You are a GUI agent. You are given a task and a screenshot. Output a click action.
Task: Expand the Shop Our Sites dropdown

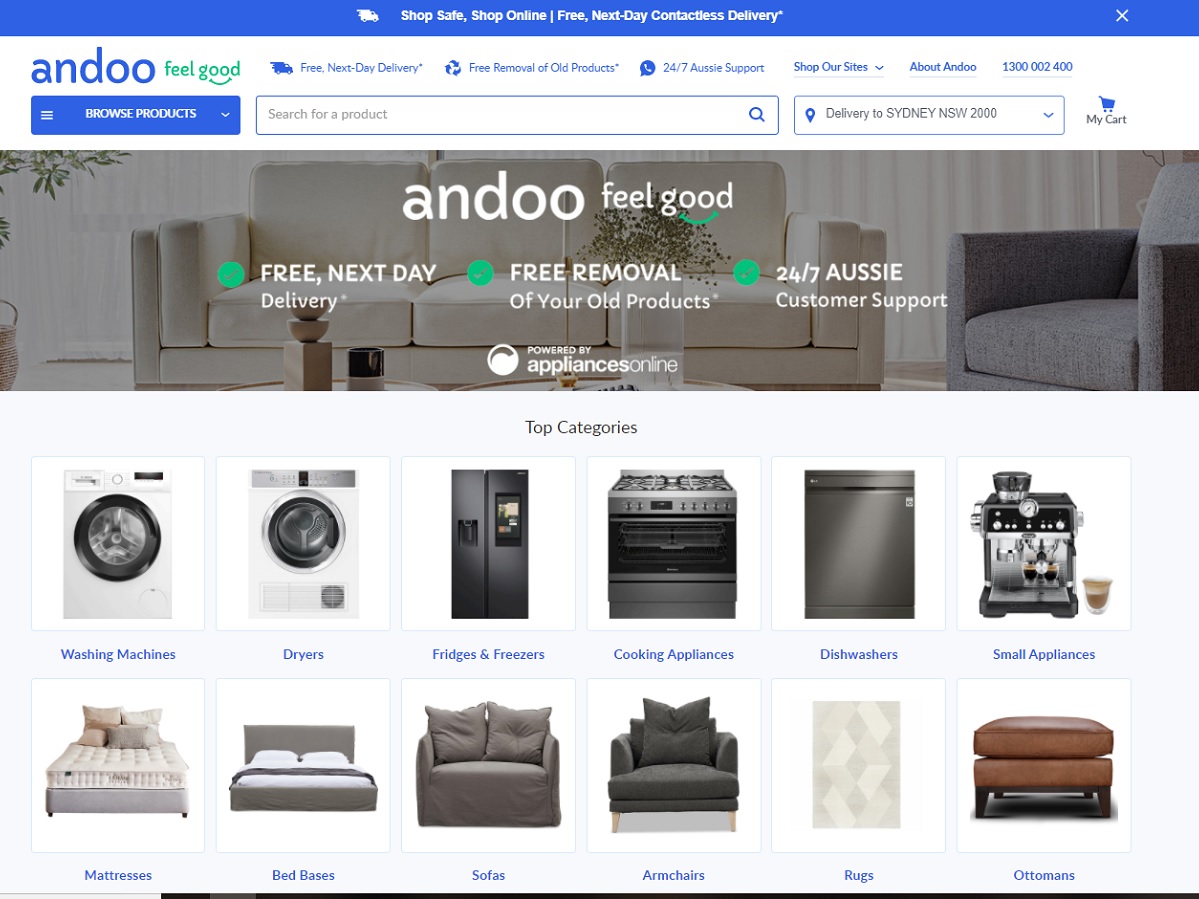tap(838, 67)
